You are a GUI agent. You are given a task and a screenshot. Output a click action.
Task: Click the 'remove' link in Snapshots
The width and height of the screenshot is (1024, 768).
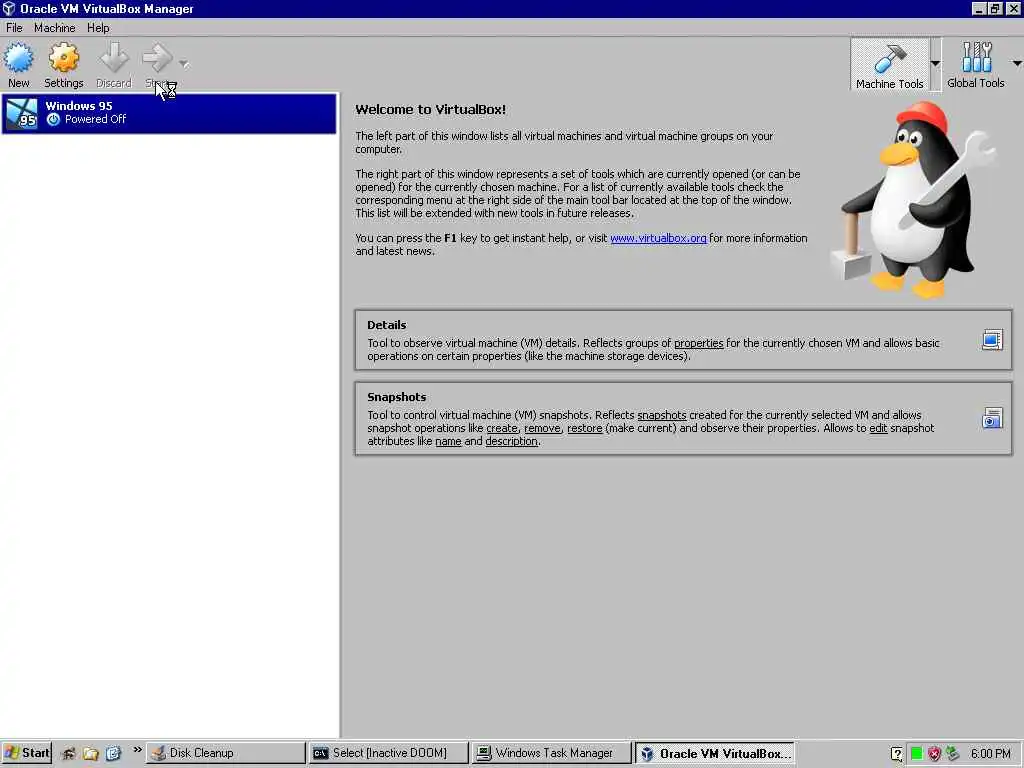click(542, 428)
